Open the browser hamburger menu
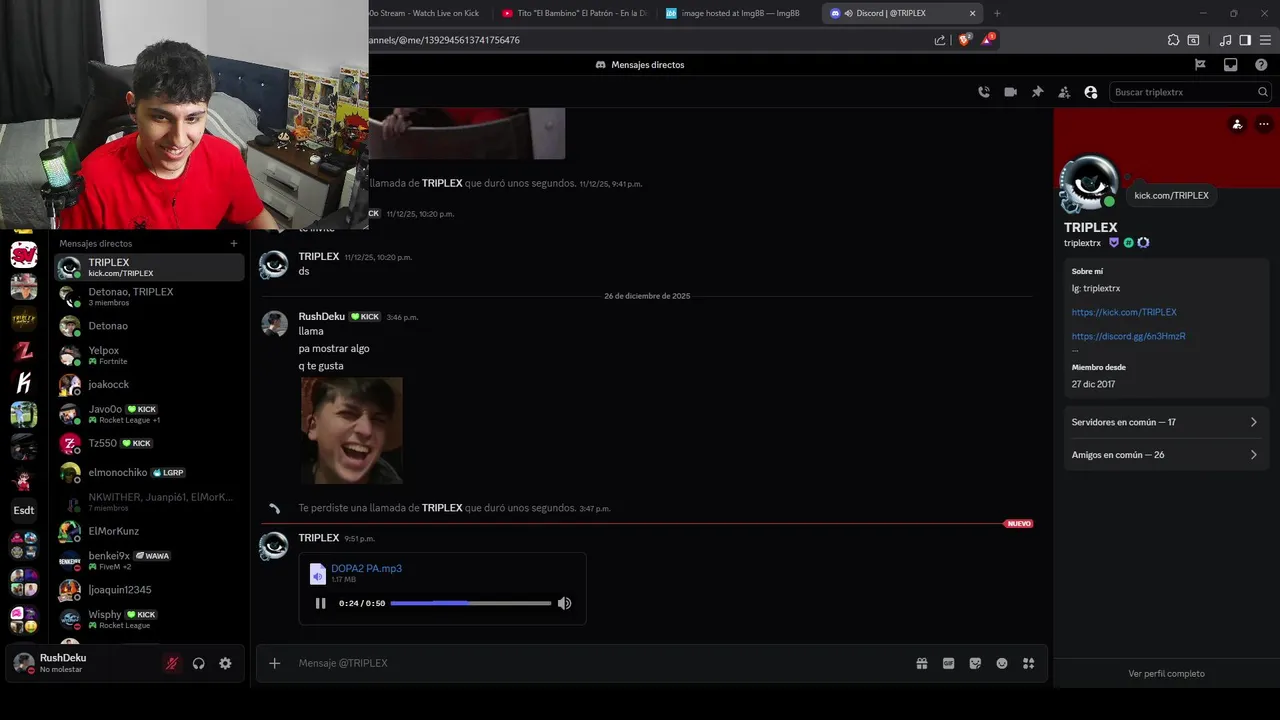Screen dimensions: 1280x720 click(x=1265, y=40)
